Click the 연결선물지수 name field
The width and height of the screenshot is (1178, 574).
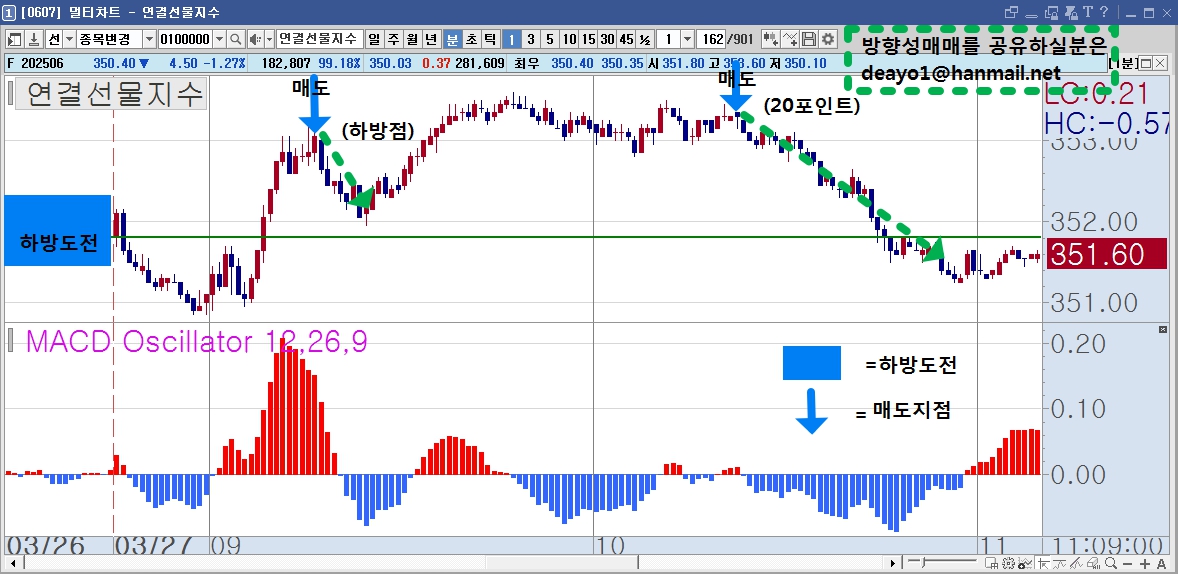[320, 39]
